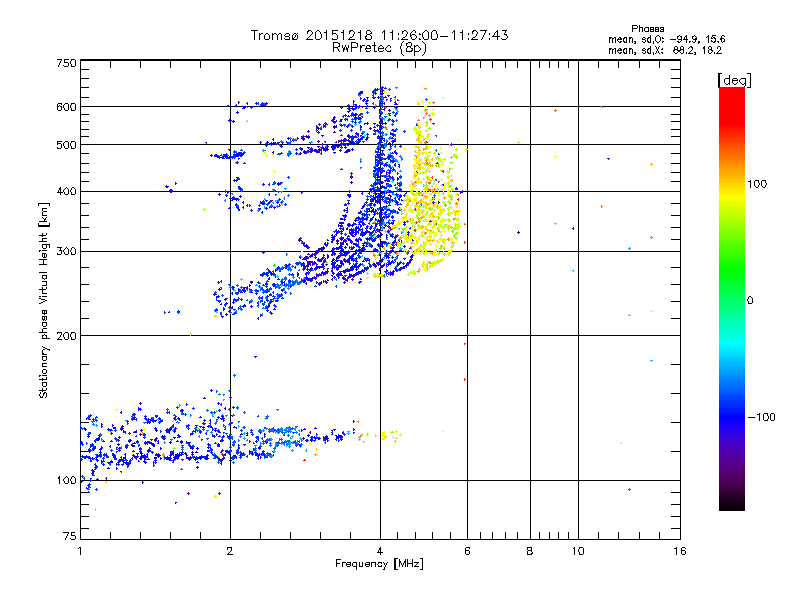
Task: Click the y-axis label "300"
Action: [x=66, y=252]
